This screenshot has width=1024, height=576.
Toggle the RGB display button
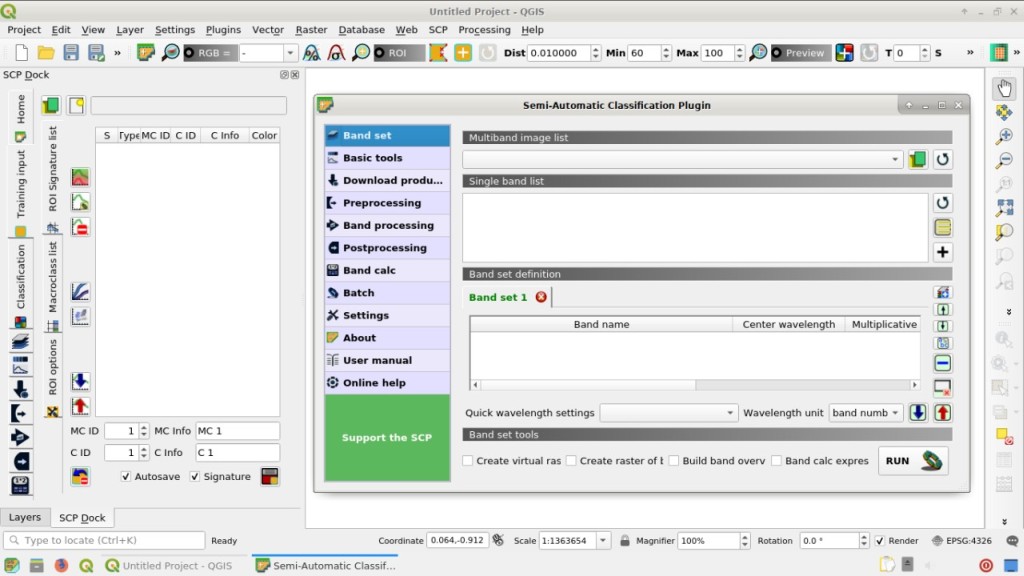tap(208, 53)
